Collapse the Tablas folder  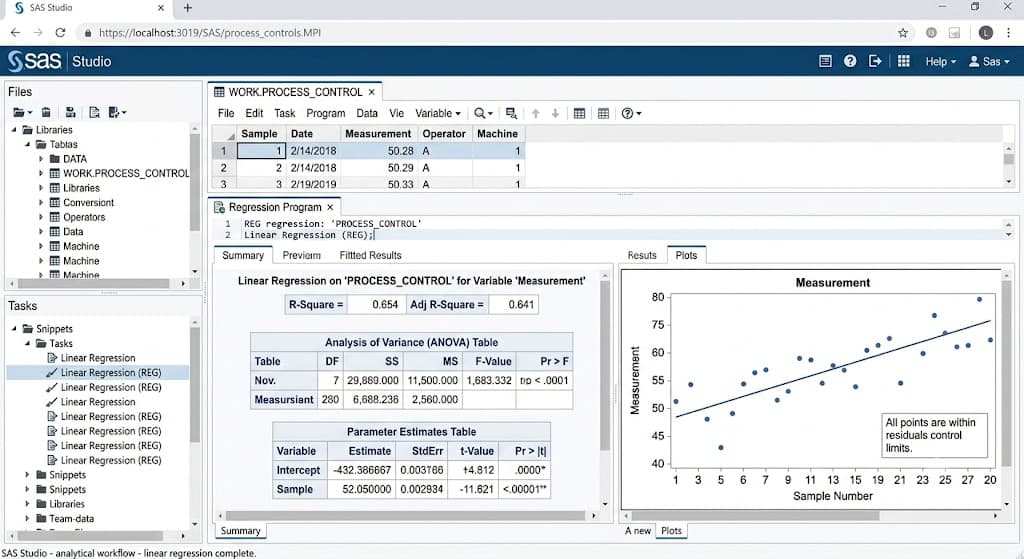(x=27, y=144)
